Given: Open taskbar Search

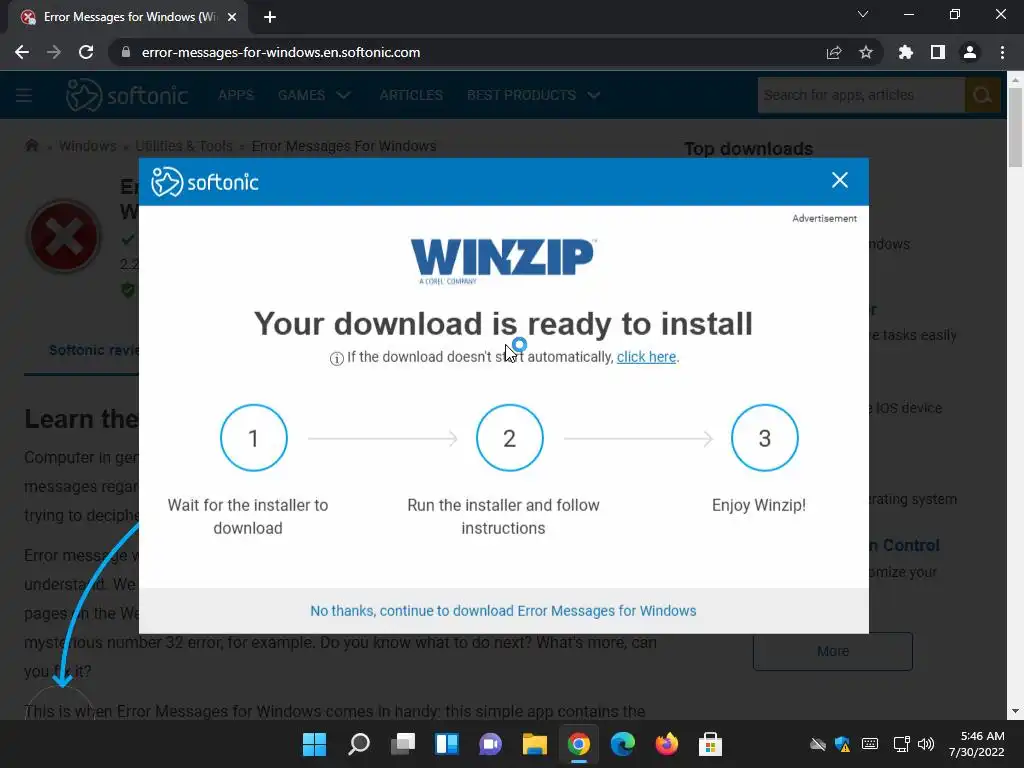Looking at the screenshot, I should tap(359, 744).
